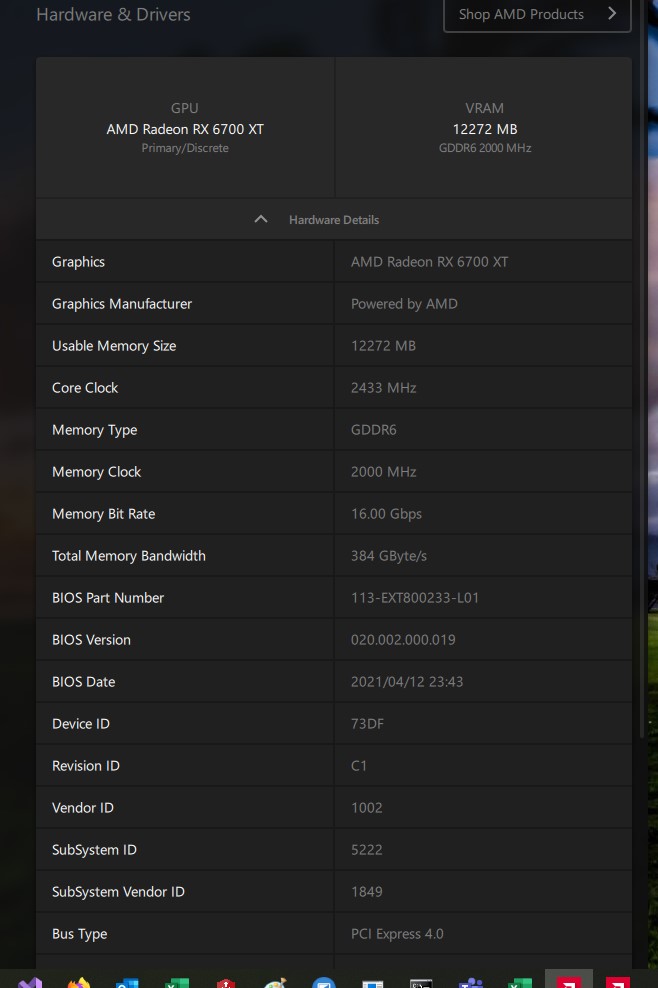Screen dimensions: 658x988
Task: Select the Core Clock value 2433 MHz
Action: pos(383,388)
